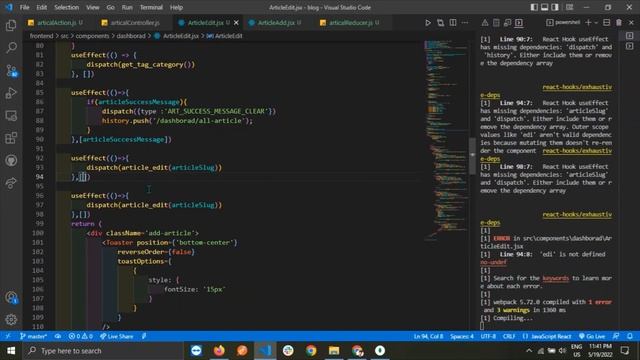Viewport: 640px width, 360px height.
Task: Open the View menu
Action: point(93,7)
